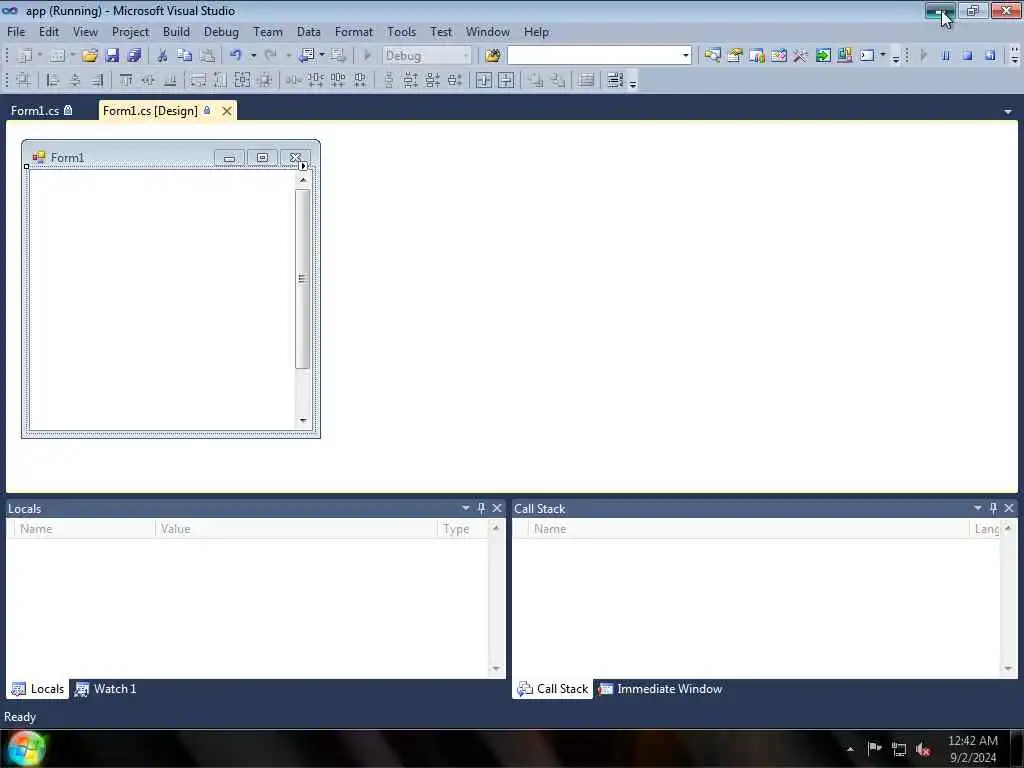Click the Find text input field
Viewport: 1024px width, 768px height.
point(594,56)
